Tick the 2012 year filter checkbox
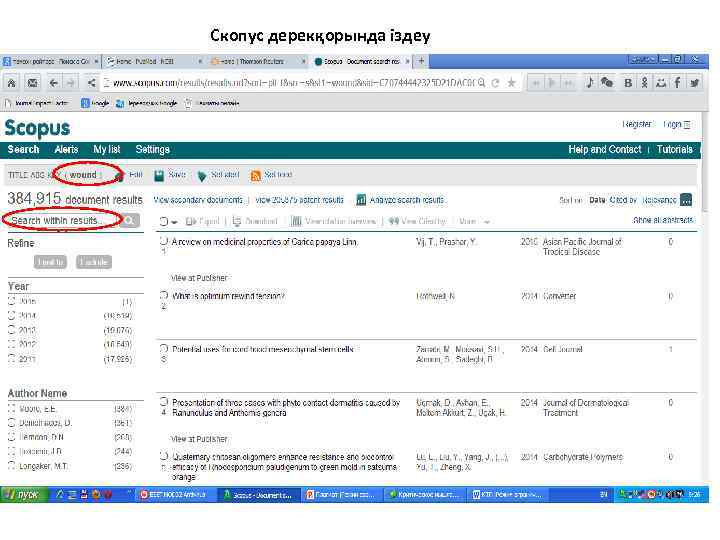This screenshot has width=720, height=540. [12, 344]
